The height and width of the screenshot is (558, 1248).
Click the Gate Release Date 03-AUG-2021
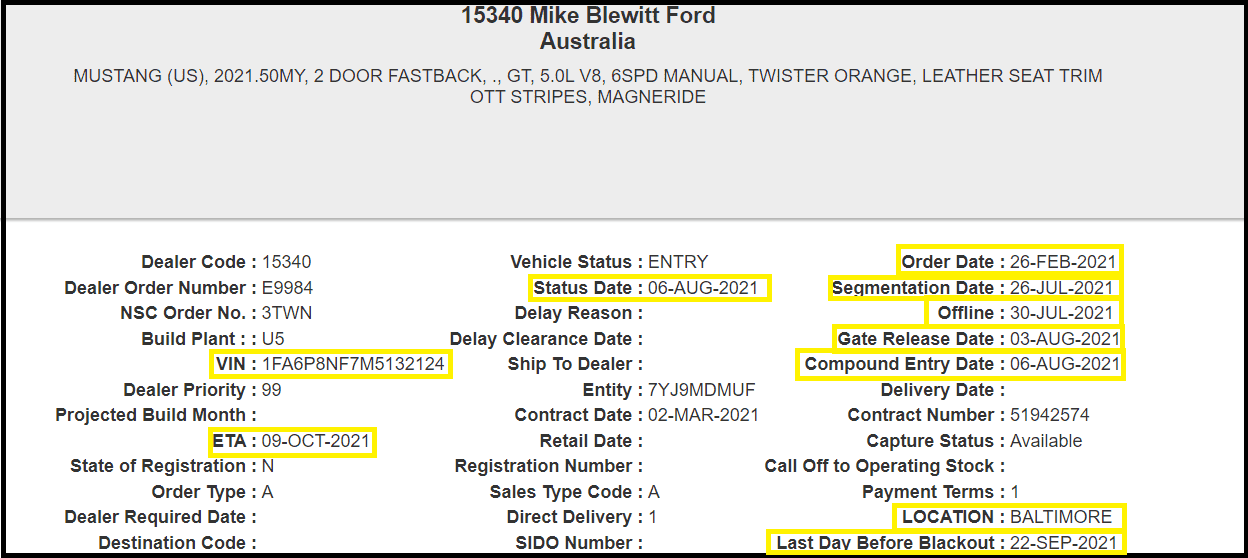(1065, 339)
